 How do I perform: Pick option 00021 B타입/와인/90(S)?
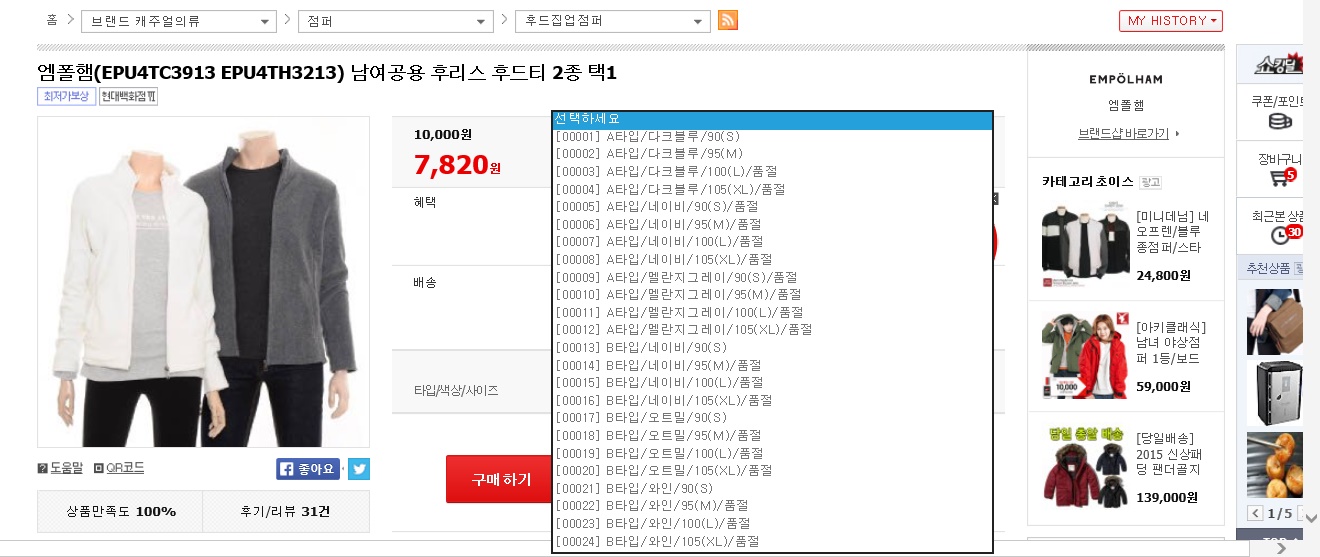(x=647, y=488)
